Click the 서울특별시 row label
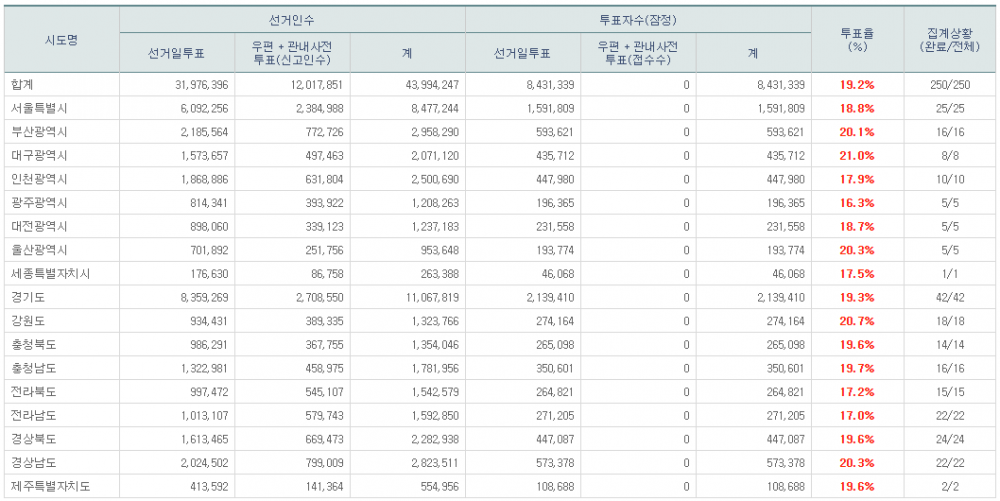This screenshot has height=501, width=1000. tap(39, 109)
